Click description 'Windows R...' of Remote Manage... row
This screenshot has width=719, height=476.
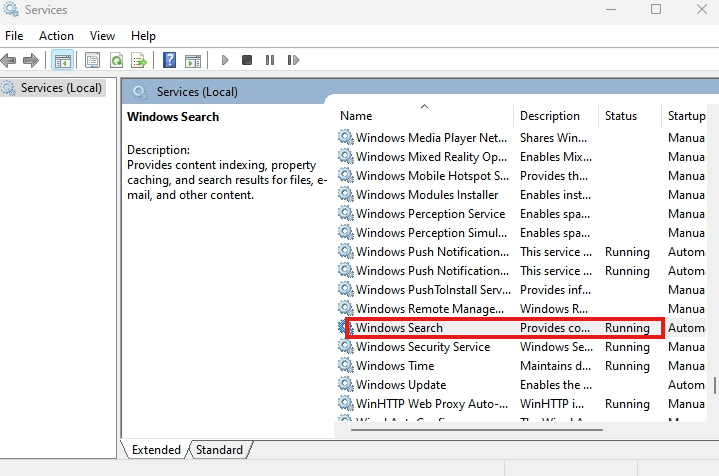point(554,309)
